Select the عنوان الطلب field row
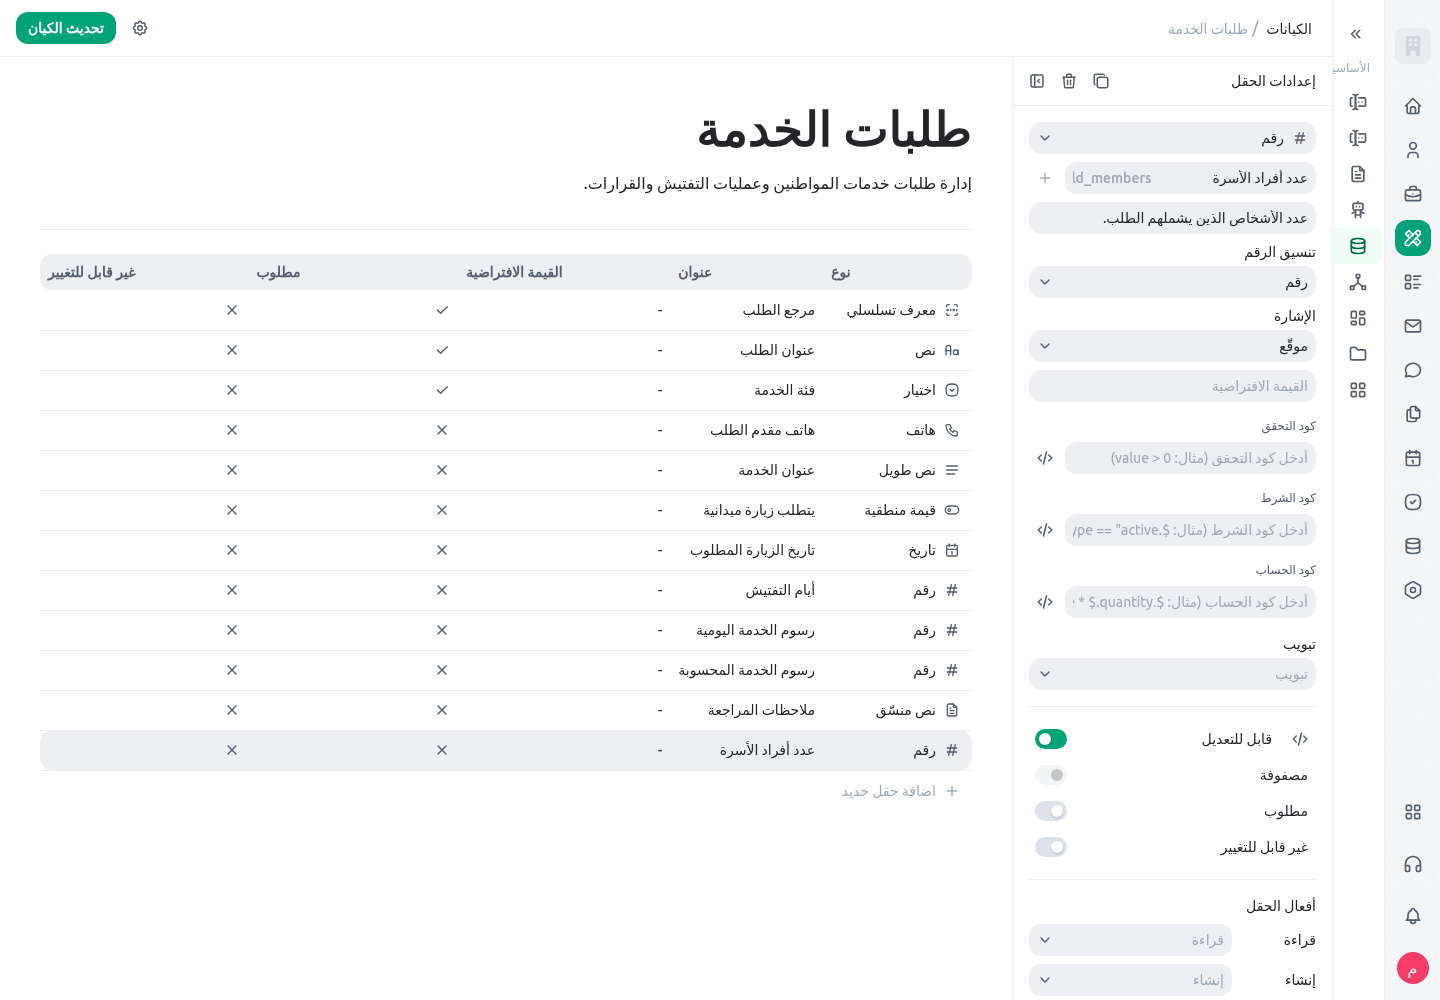1440x1000 pixels. [506, 350]
